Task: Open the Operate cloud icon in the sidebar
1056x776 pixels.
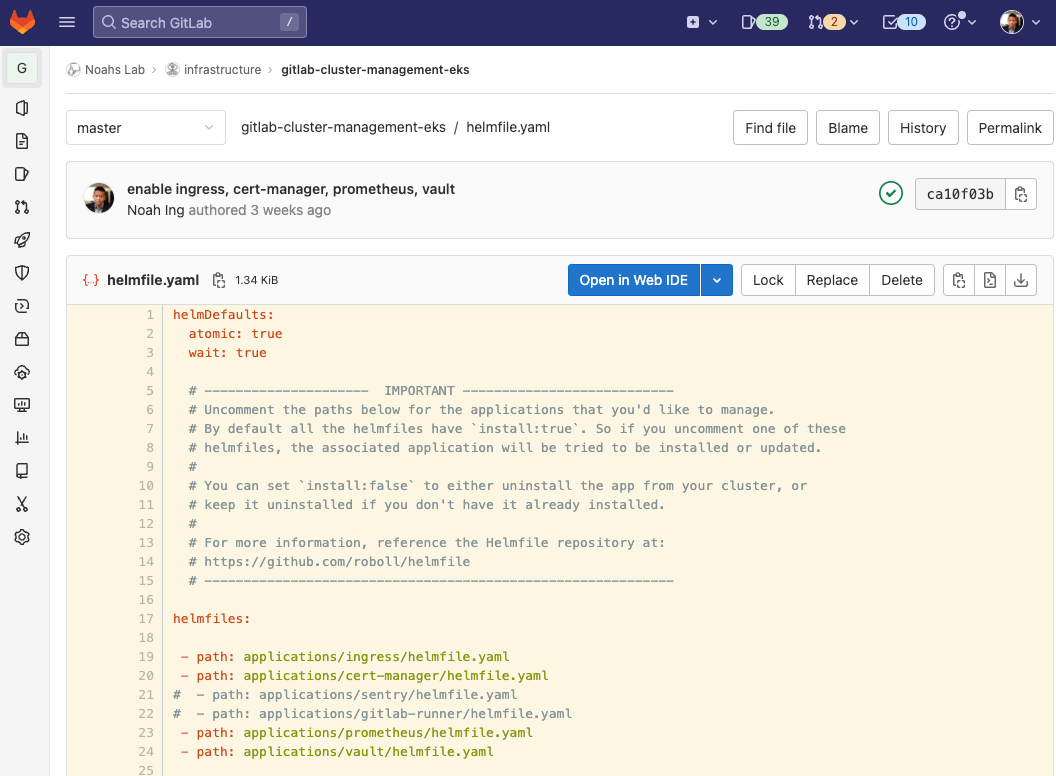Action: click(x=22, y=372)
